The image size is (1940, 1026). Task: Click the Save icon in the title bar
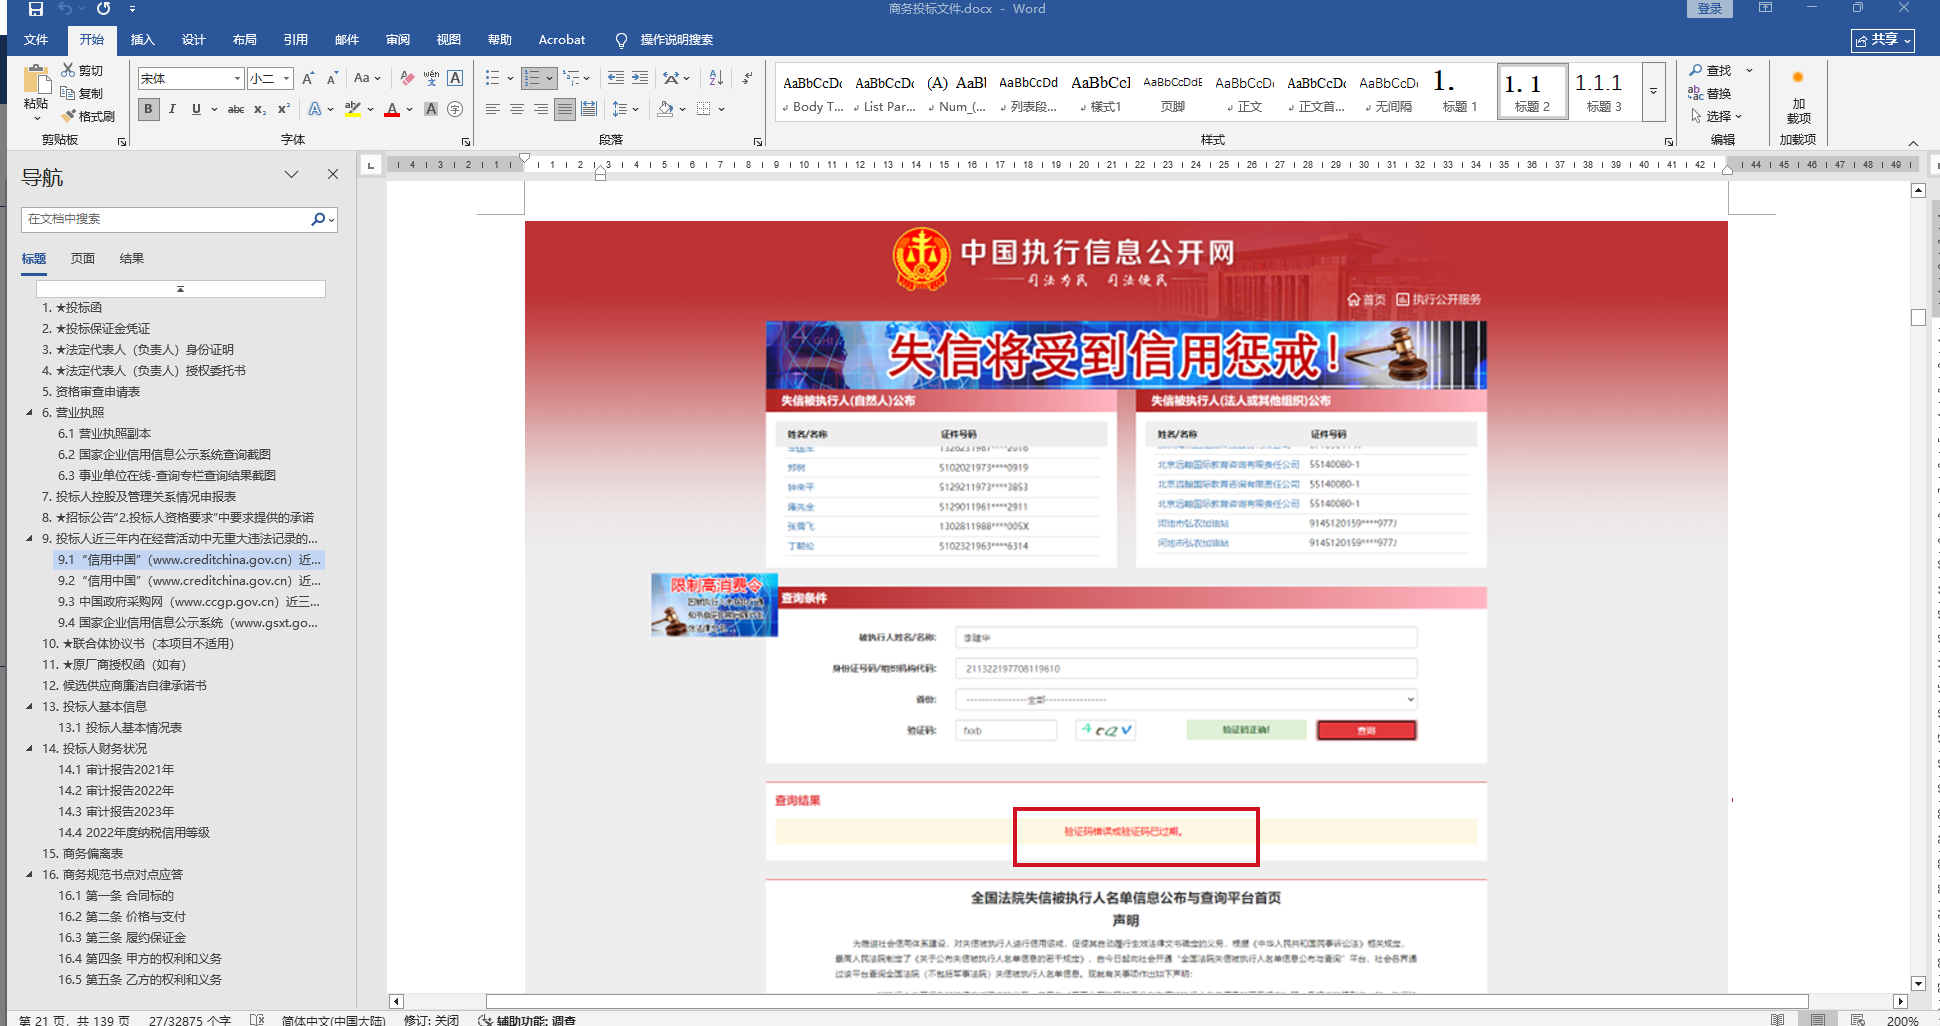[36, 9]
